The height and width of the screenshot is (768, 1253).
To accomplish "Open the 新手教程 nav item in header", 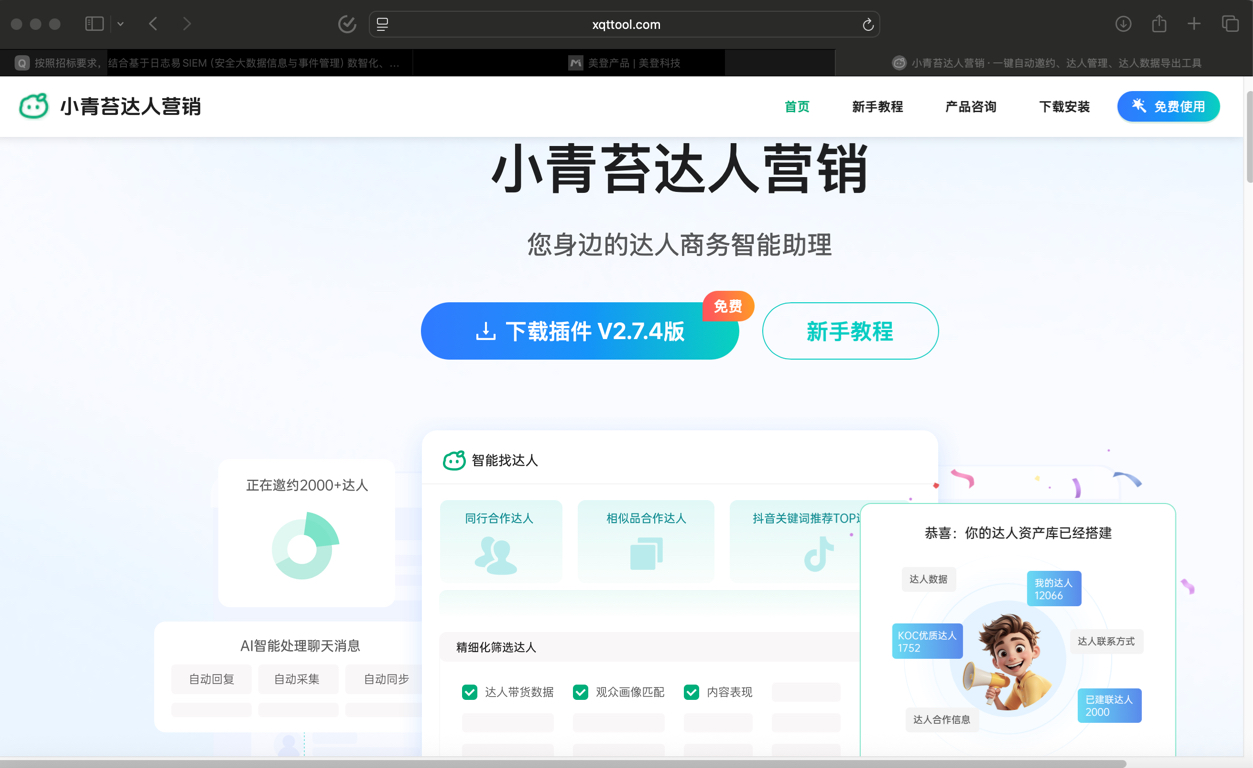I will click(x=877, y=107).
